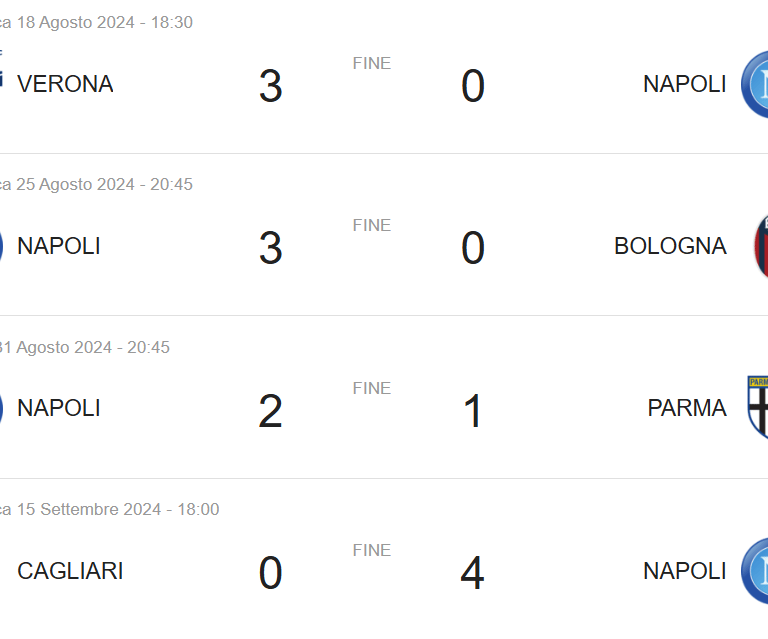Click Napoli score 4 against Cagliari

(473, 572)
